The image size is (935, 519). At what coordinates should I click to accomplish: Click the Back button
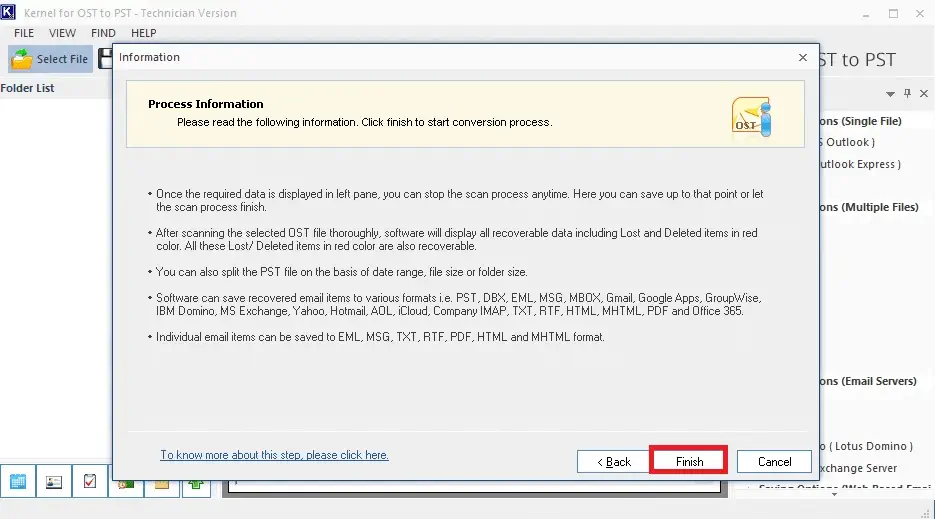coord(614,462)
